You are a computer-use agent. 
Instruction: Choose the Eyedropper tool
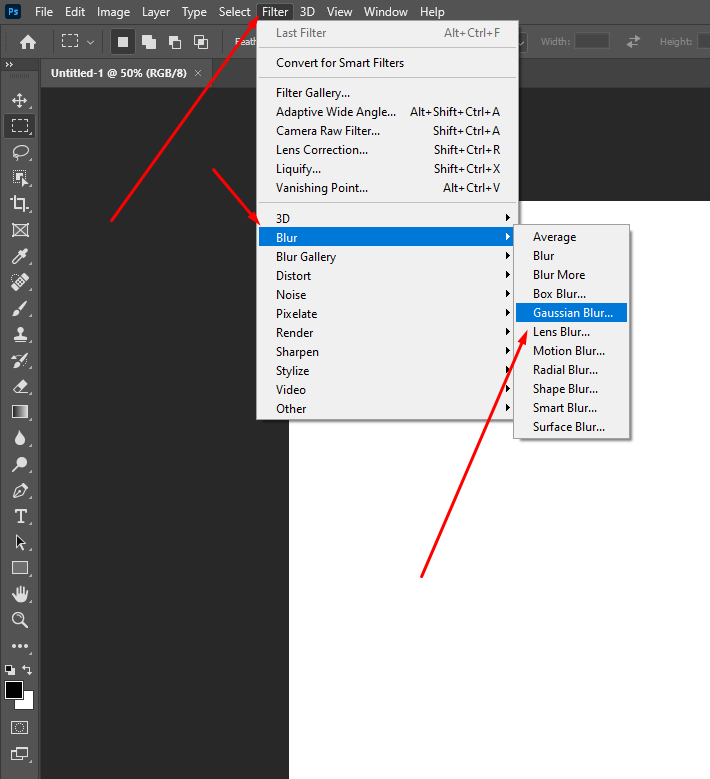(19, 256)
